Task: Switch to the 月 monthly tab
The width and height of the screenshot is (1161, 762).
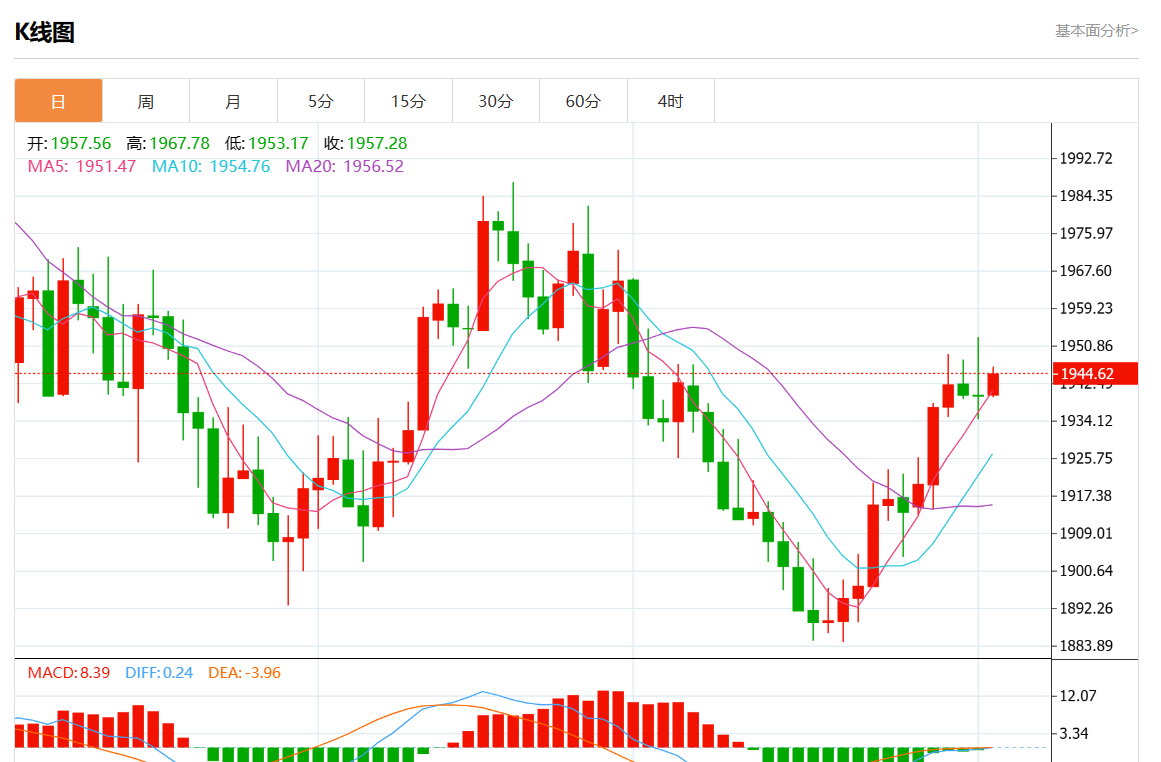Action: tap(233, 101)
